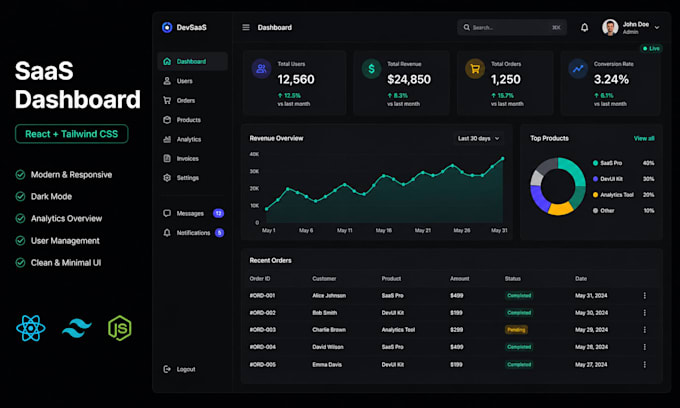Screen dimensions: 680x408
Task: Open Orders in the sidebar
Action: pos(192,100)
